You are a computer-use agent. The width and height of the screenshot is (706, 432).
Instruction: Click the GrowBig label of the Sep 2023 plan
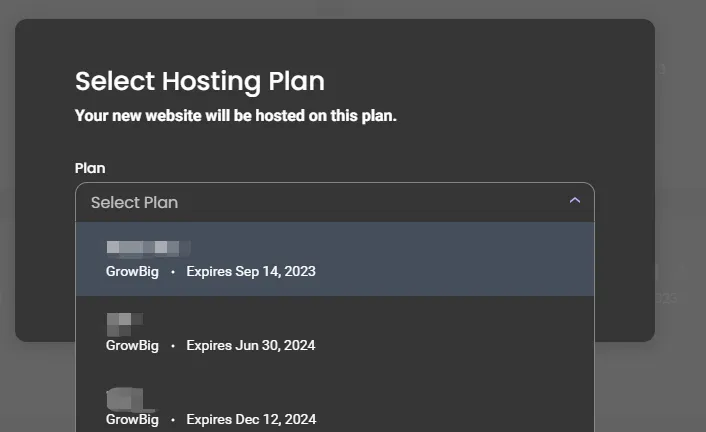coord(132,271)
